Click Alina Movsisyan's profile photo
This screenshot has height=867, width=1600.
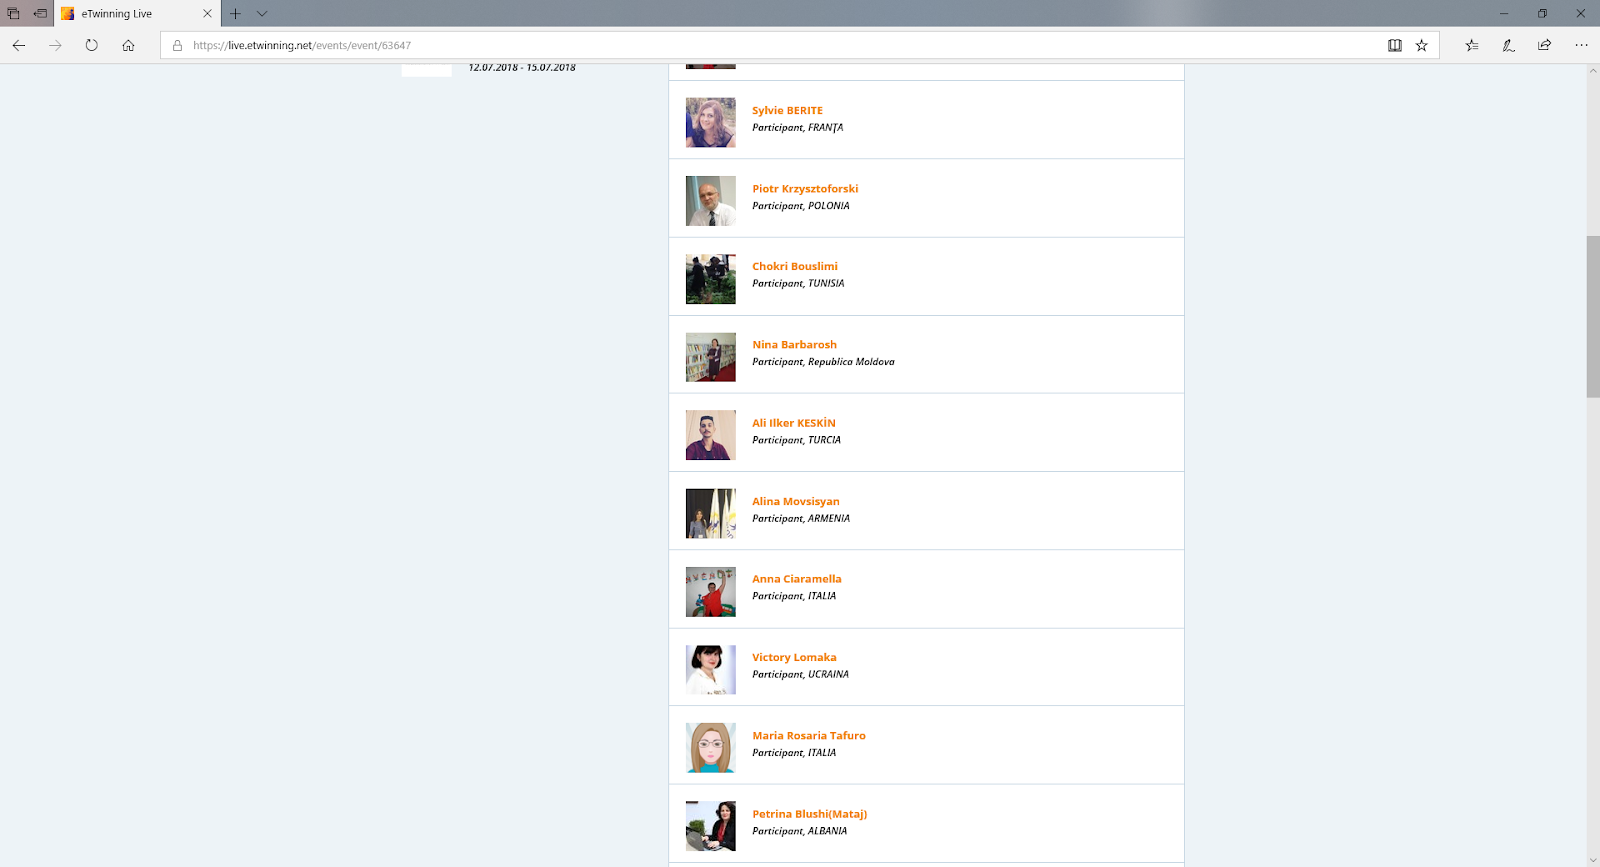pos(711,514)
